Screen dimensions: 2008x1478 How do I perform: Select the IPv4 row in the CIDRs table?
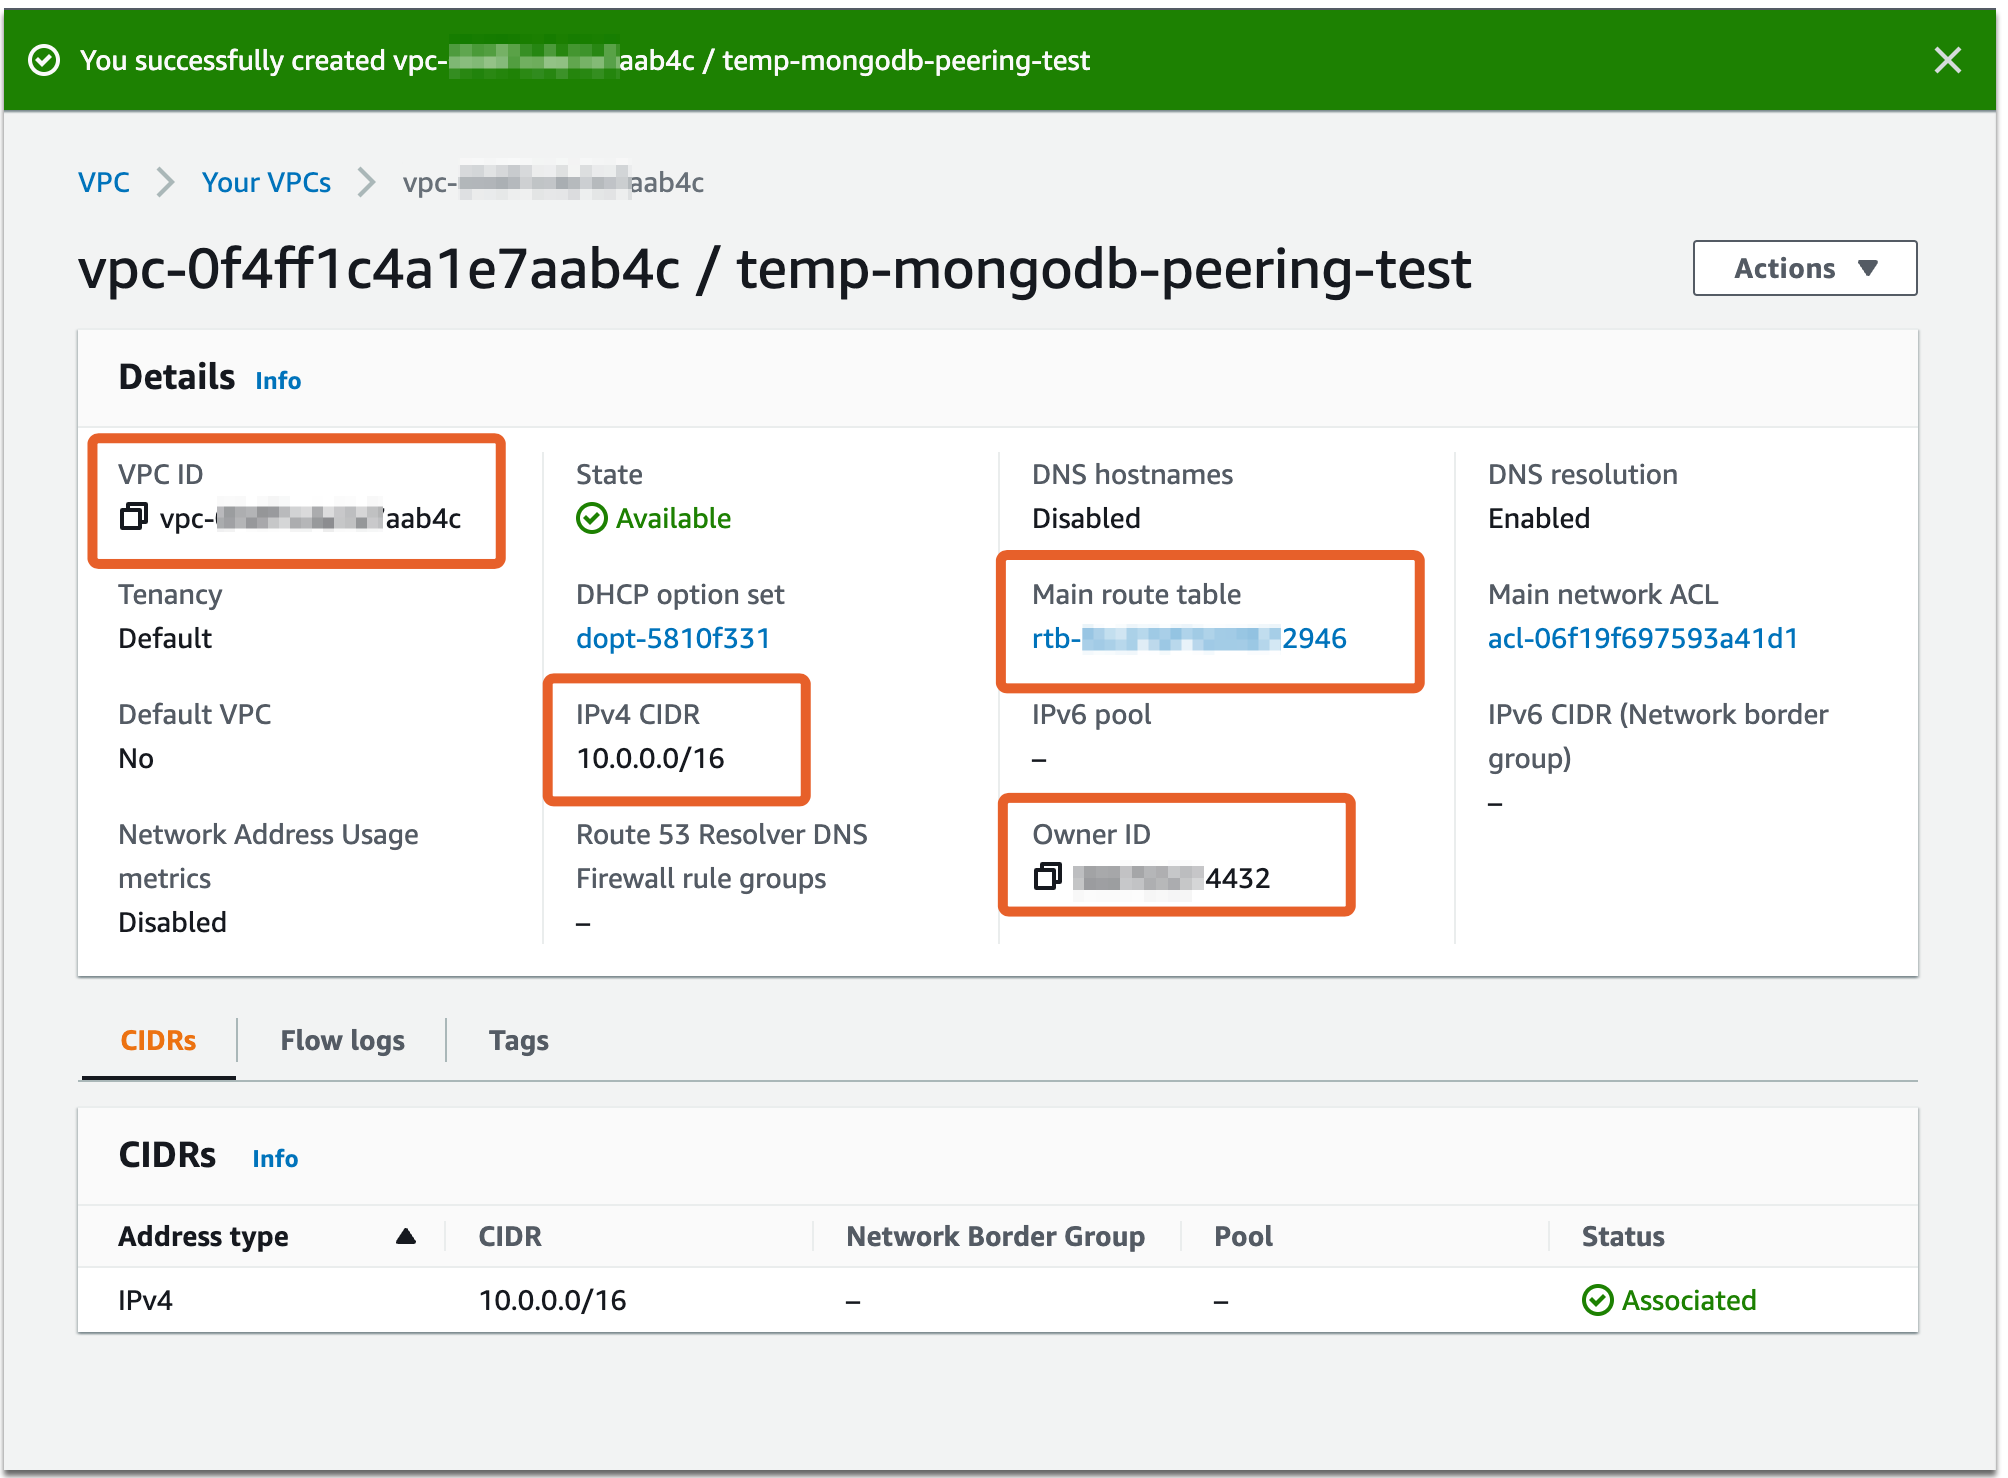point(145,1300)
